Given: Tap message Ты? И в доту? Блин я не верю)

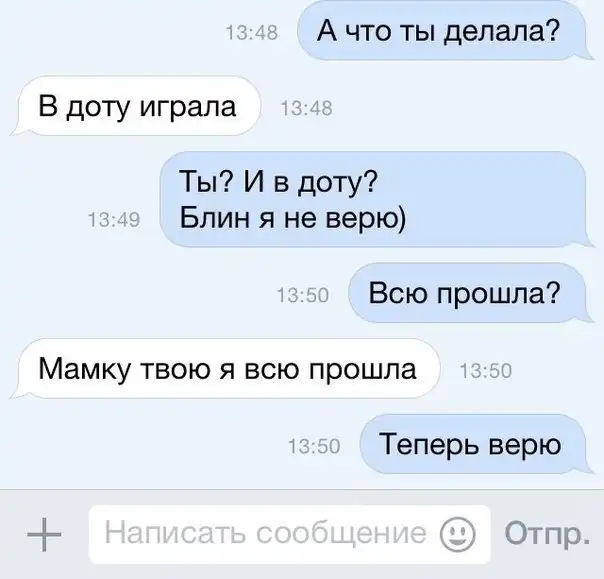Looking at the screenshot, I should point(373,199).
